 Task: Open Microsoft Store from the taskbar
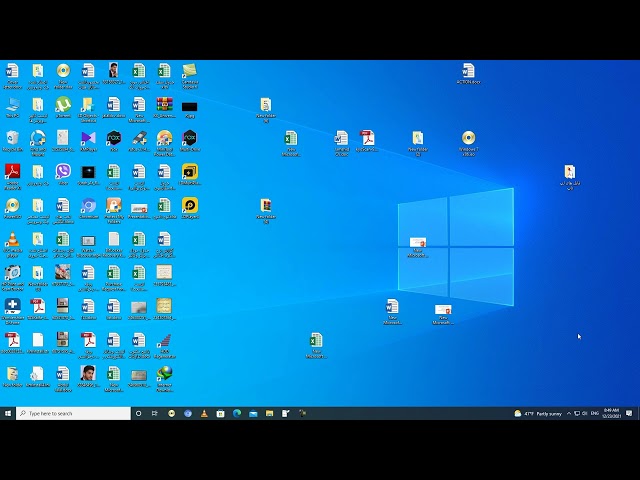(x=220, y=413)
